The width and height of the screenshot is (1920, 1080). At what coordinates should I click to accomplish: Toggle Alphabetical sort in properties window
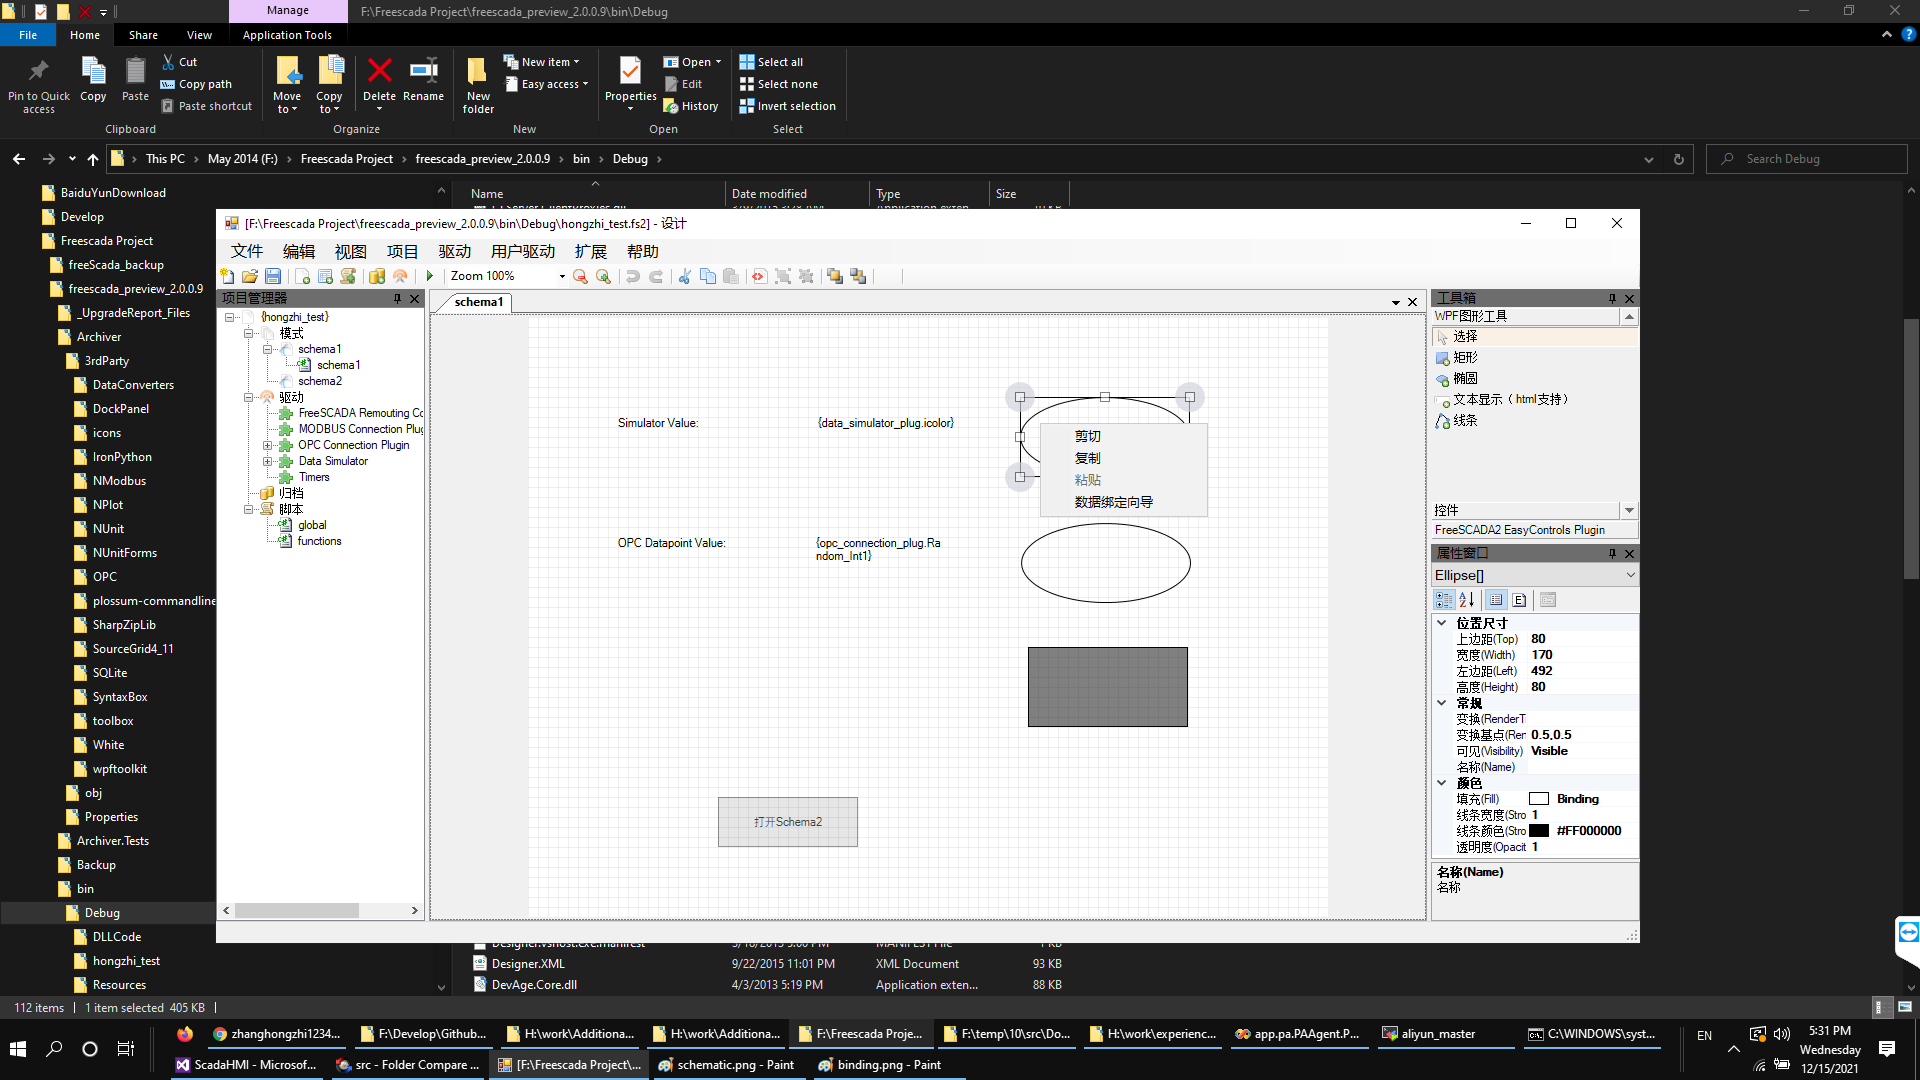(x=1467, y=600)
